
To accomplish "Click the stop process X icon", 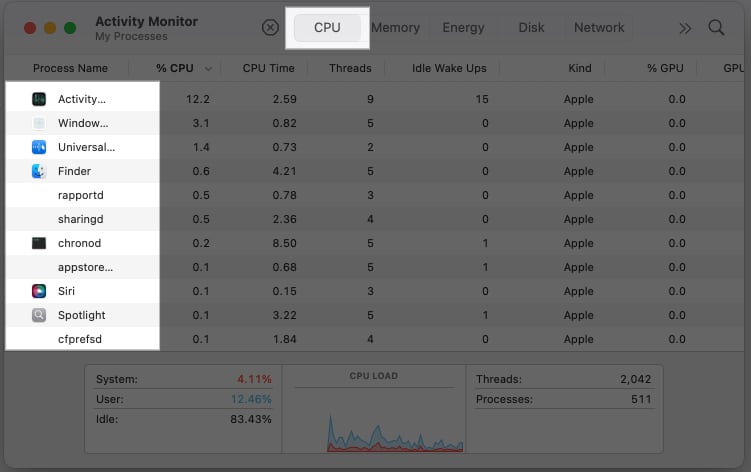I will [270, 28].
